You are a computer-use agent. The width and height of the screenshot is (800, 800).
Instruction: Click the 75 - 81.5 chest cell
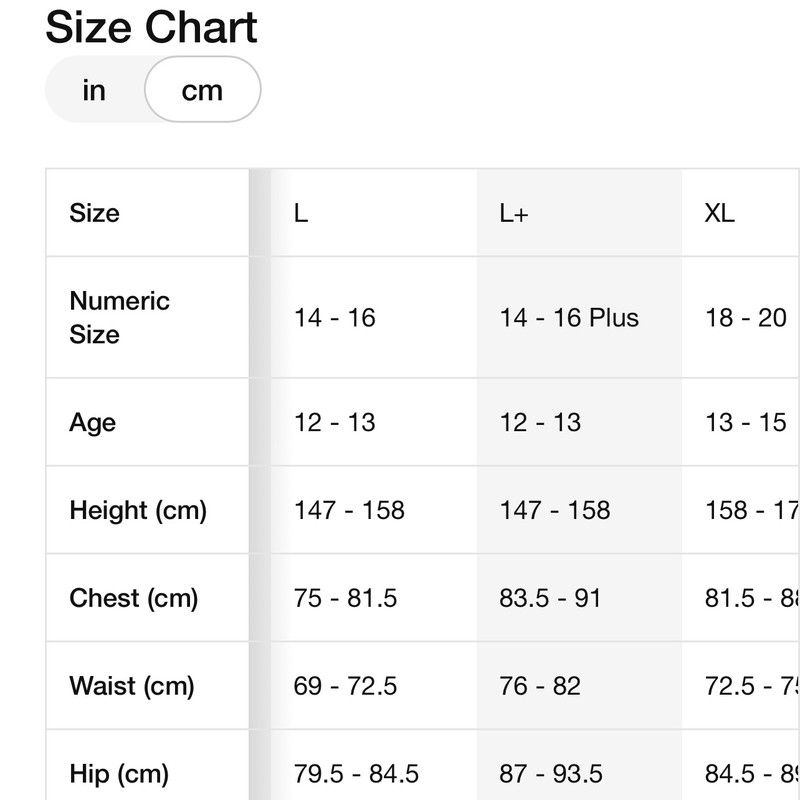(346, 598)
